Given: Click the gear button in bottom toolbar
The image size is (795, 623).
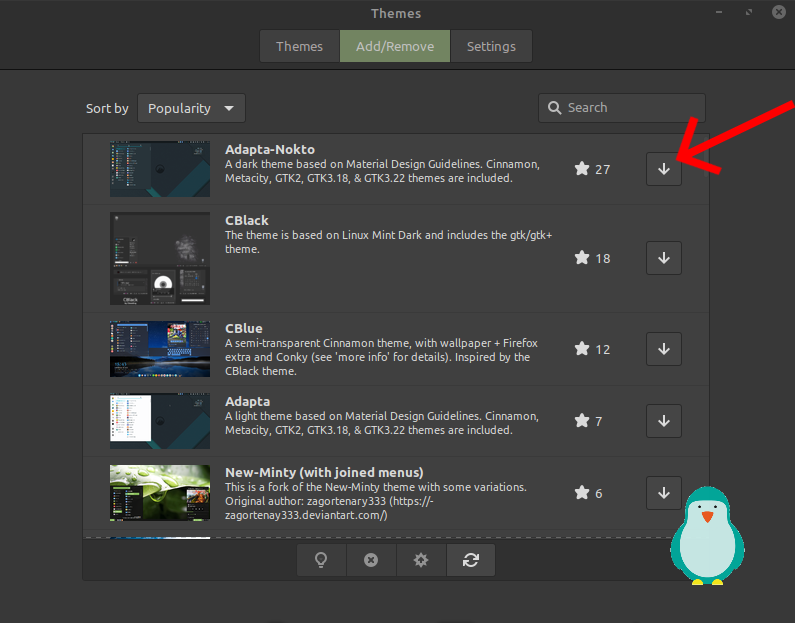Looking at the screenshot, I should (421, 560).
